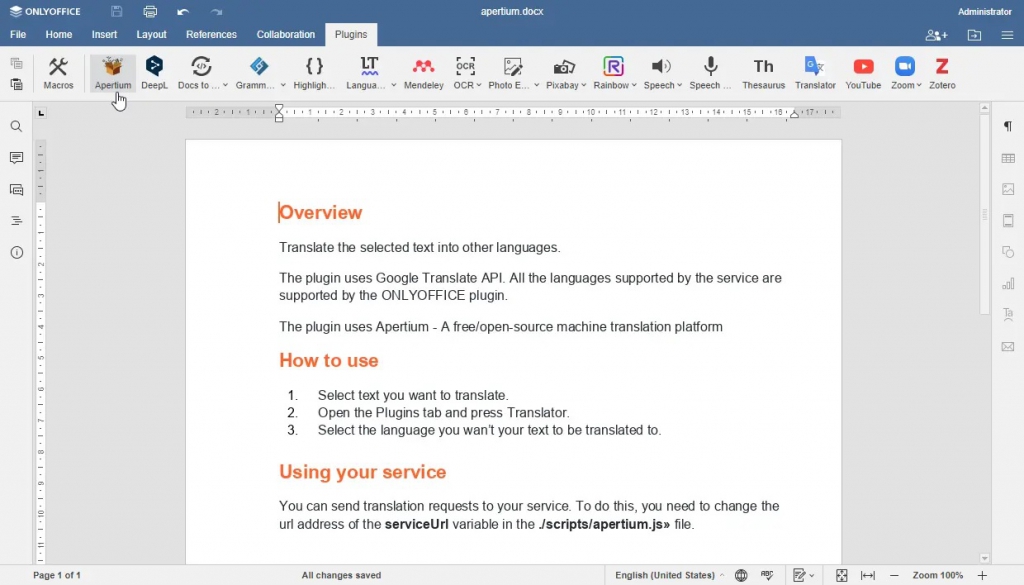Increase zoom with the plus control

(x=980, y=575)
